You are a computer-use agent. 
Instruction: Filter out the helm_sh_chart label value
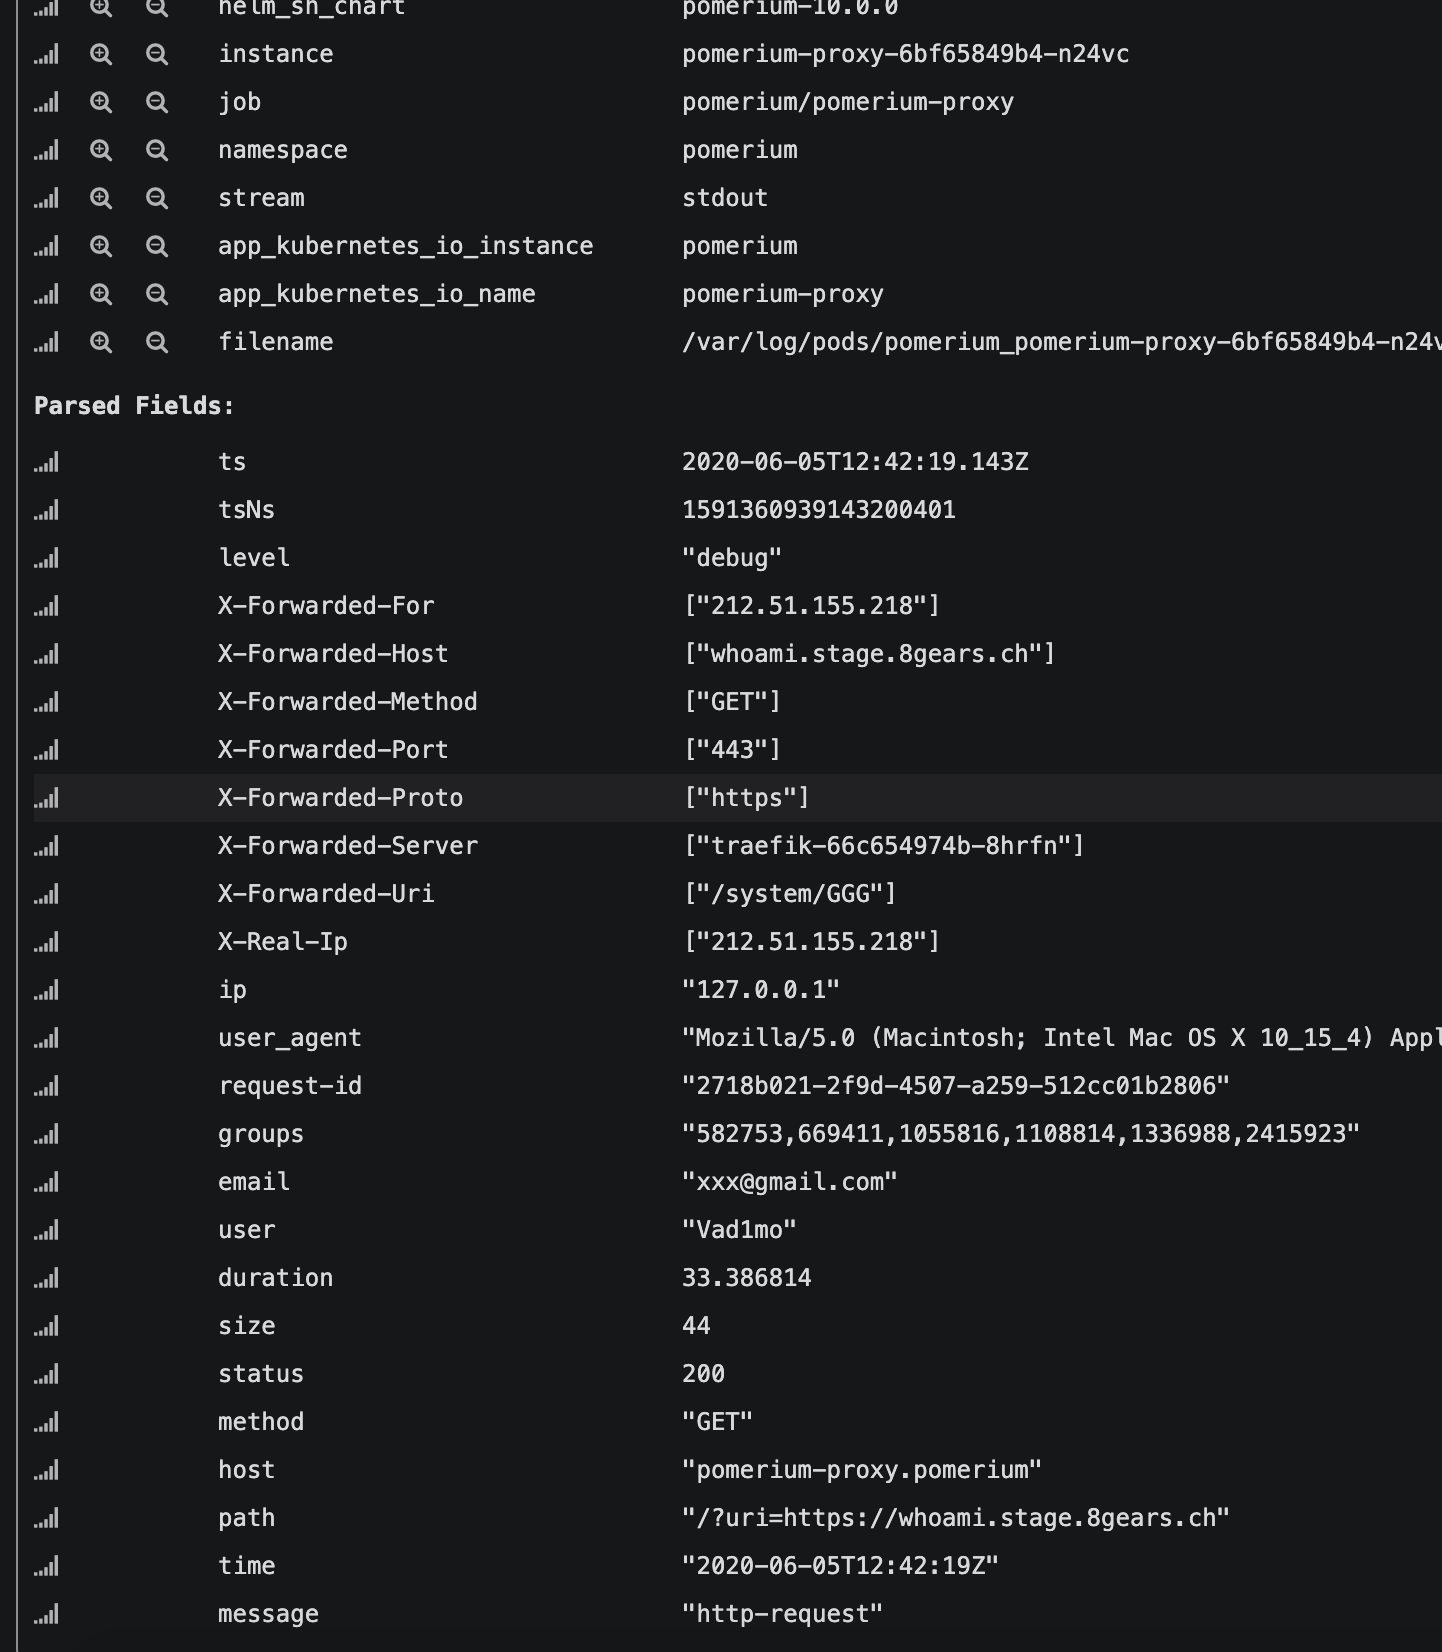[156, 8]
